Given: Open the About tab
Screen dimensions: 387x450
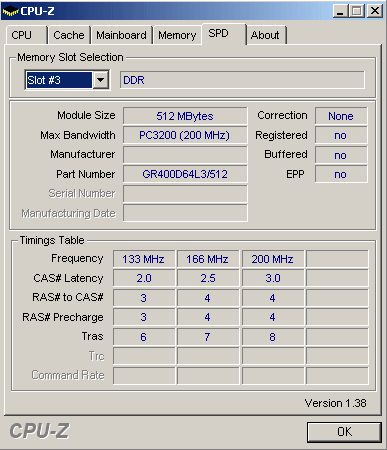Looking at the screenshot, I should pos(266,35).
